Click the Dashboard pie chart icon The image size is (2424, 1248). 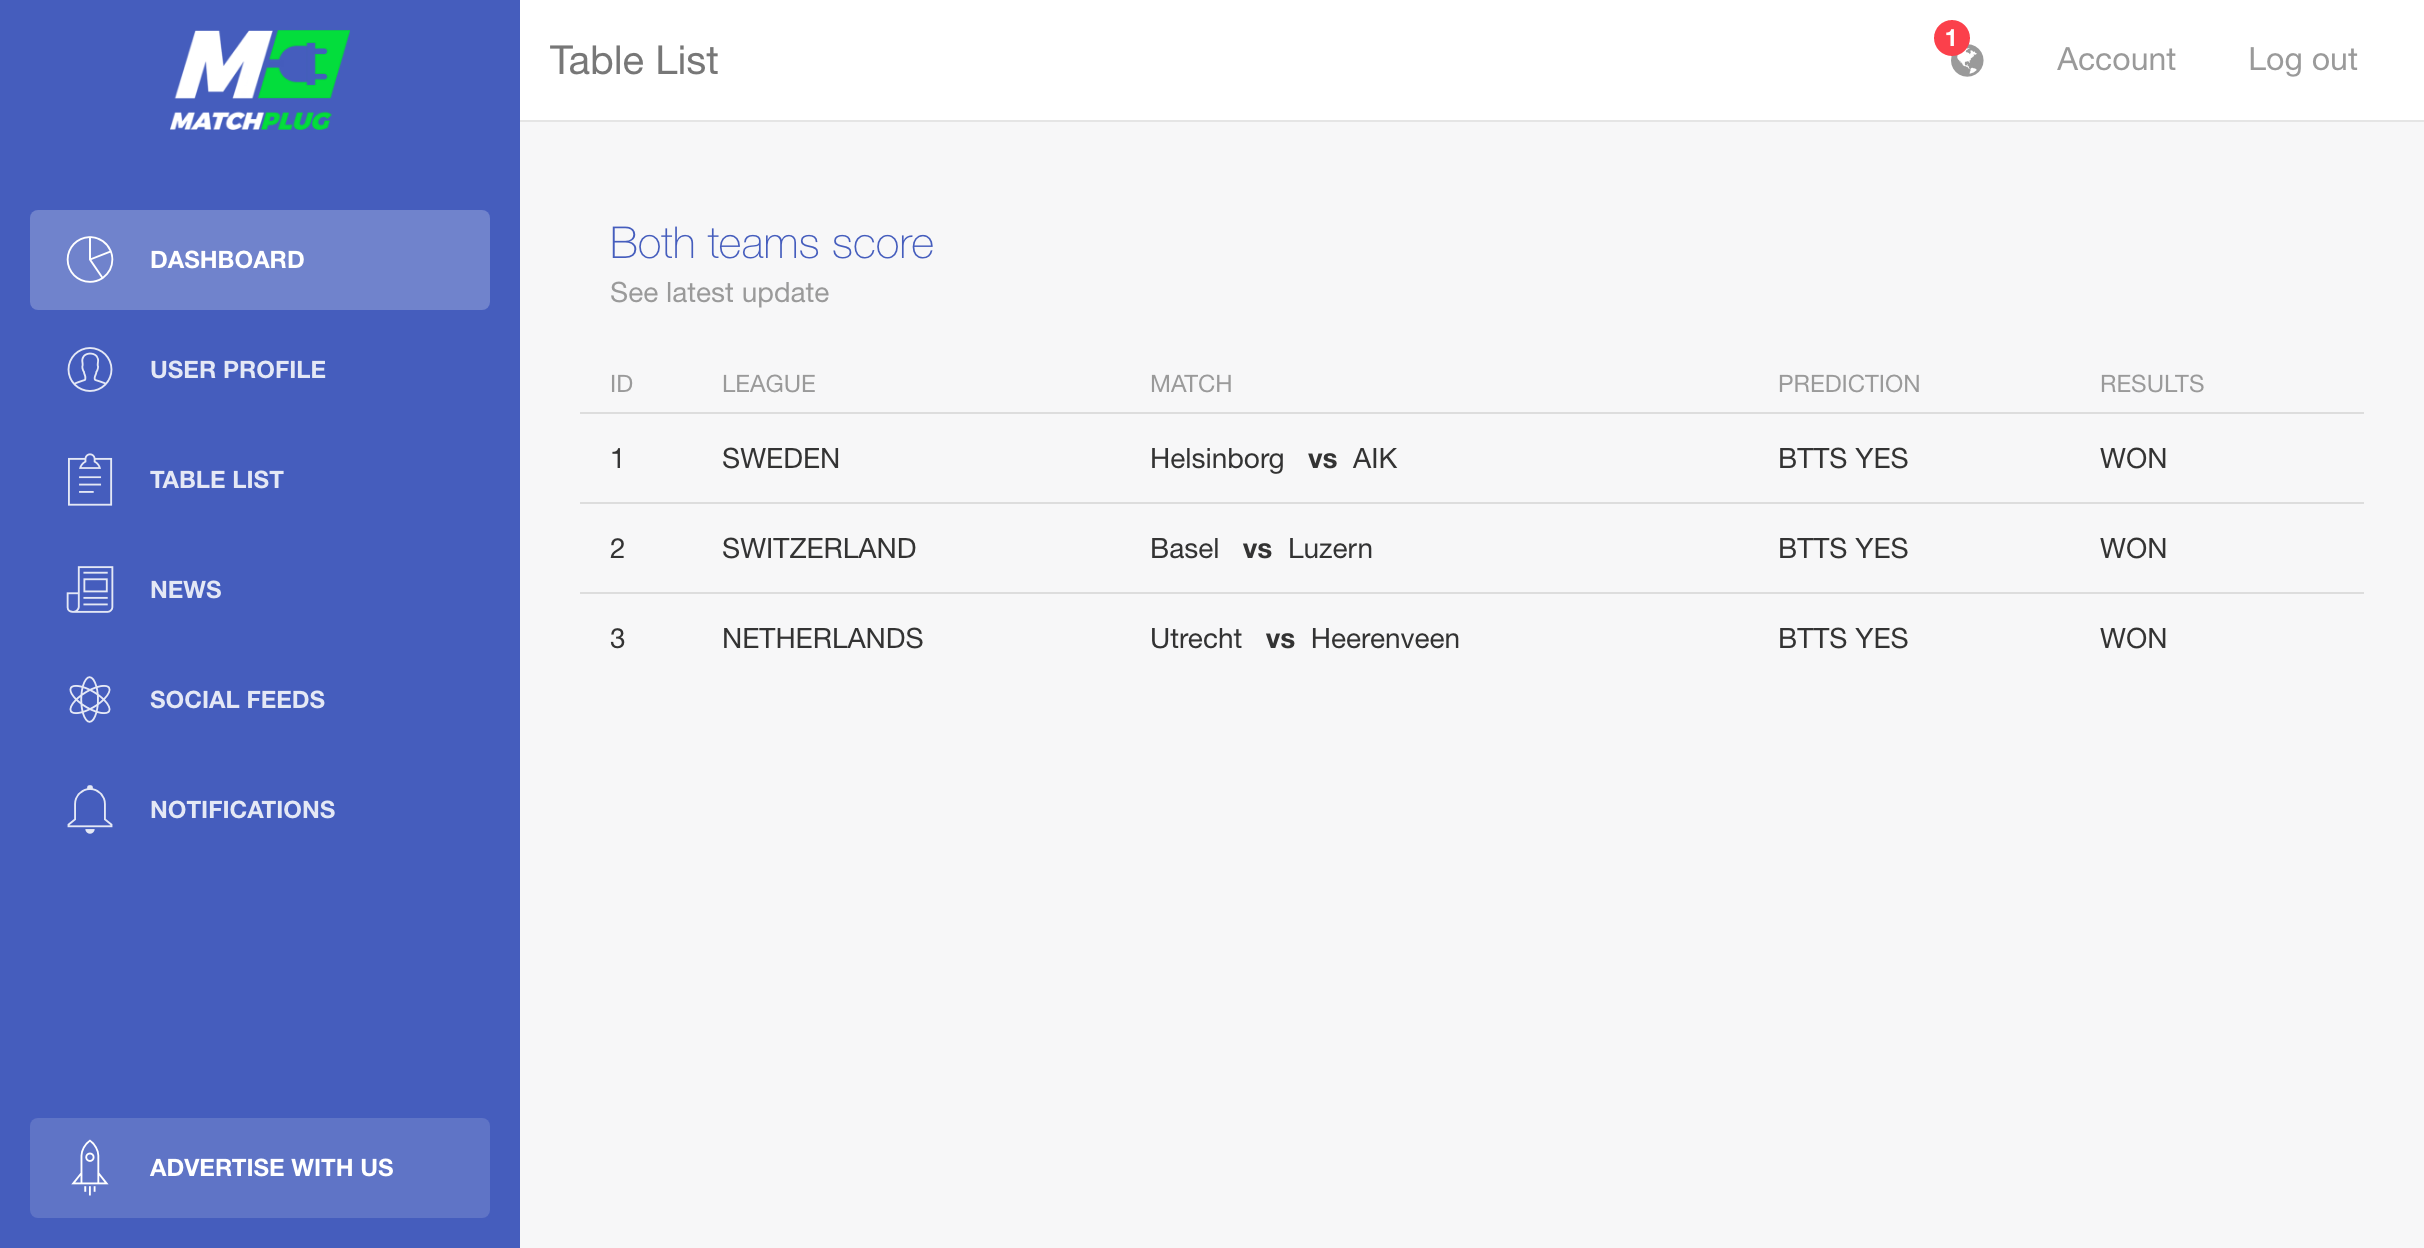pyautogui.click(x=90, y=260)
